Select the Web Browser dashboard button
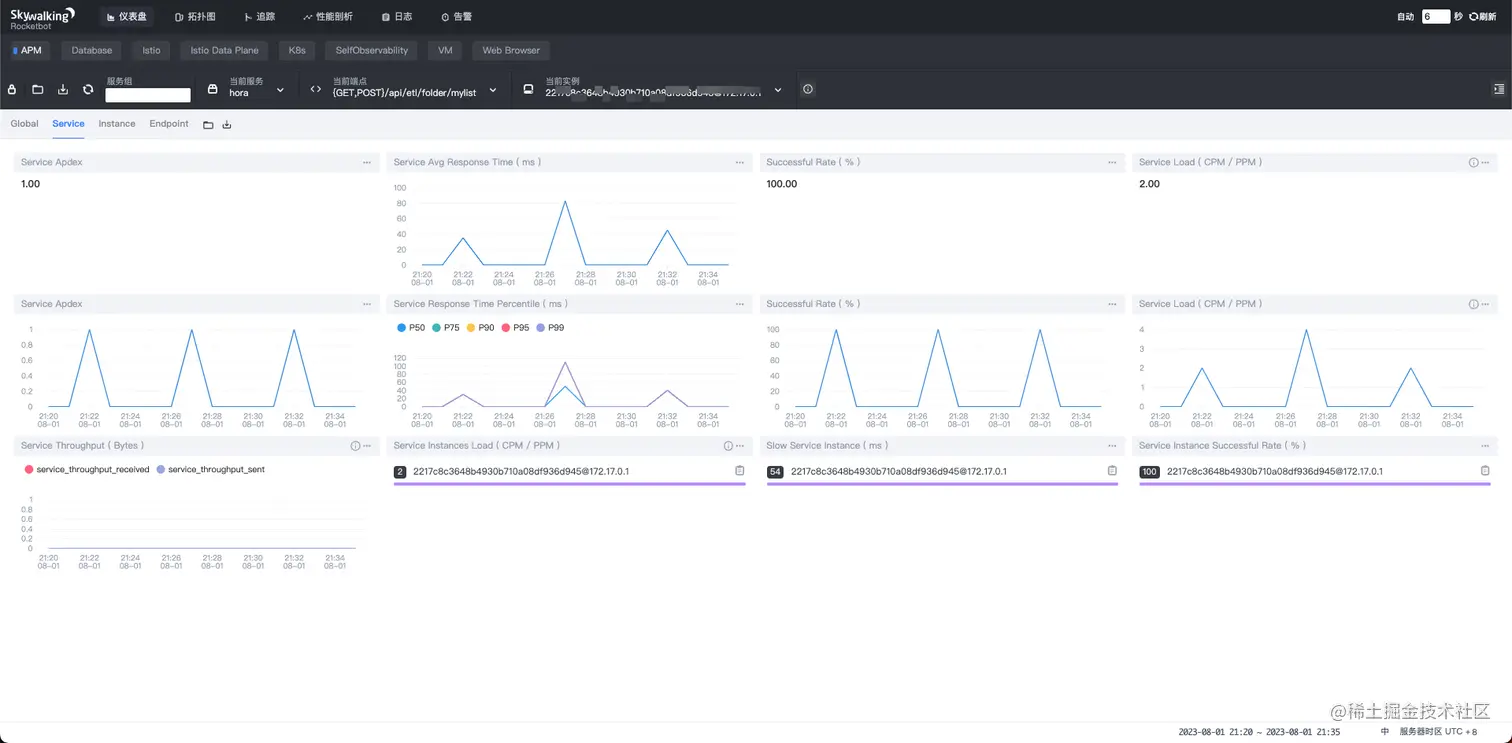This screenshot has width=1512, height=743. pos(511,50)
